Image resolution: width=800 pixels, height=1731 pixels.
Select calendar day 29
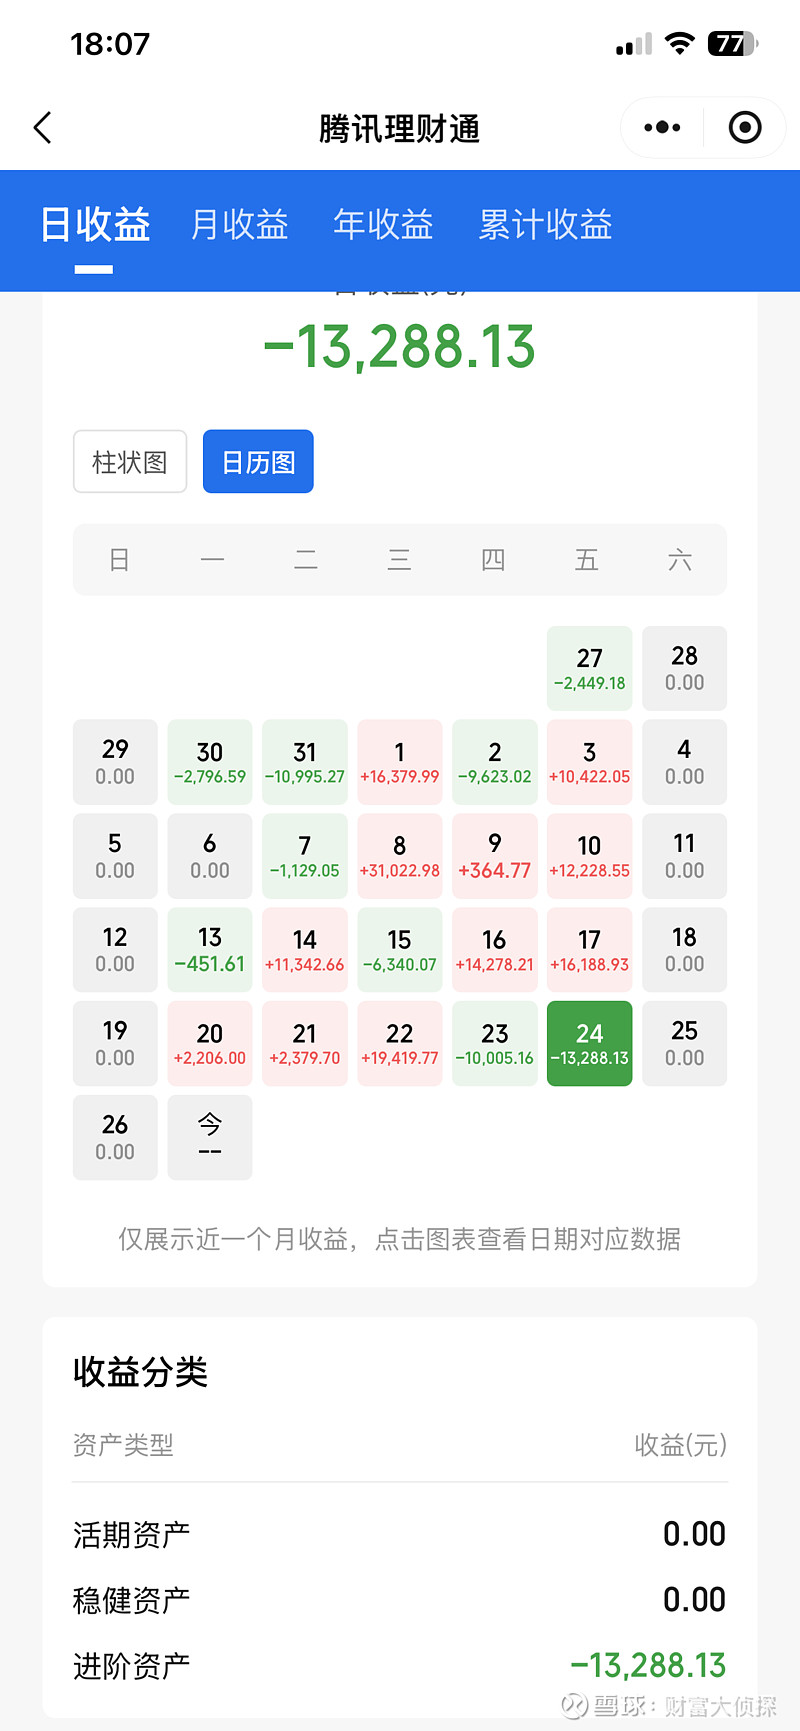tap(115, 762)
